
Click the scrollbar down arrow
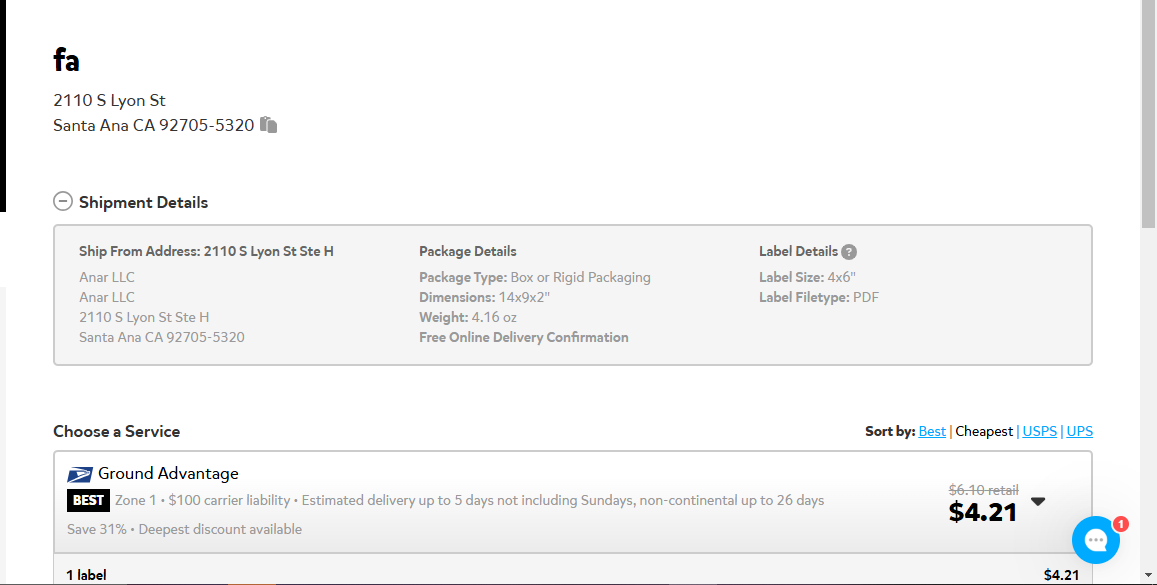point(1148,575)
